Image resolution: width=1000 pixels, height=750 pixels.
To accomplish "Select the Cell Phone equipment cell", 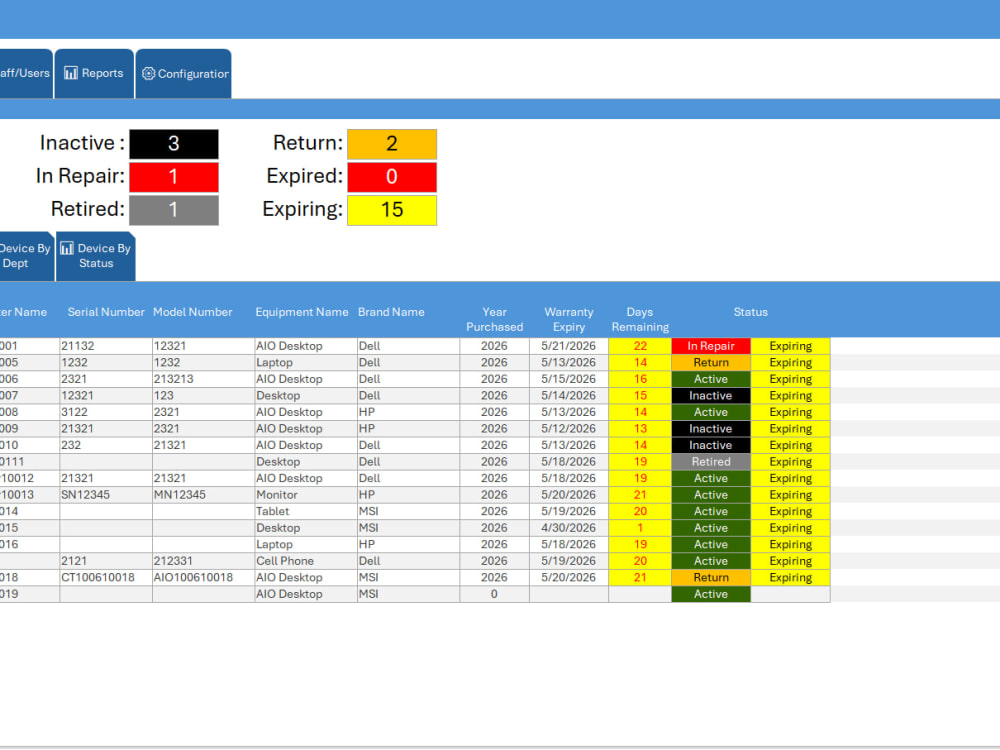I will click(305, 561).
